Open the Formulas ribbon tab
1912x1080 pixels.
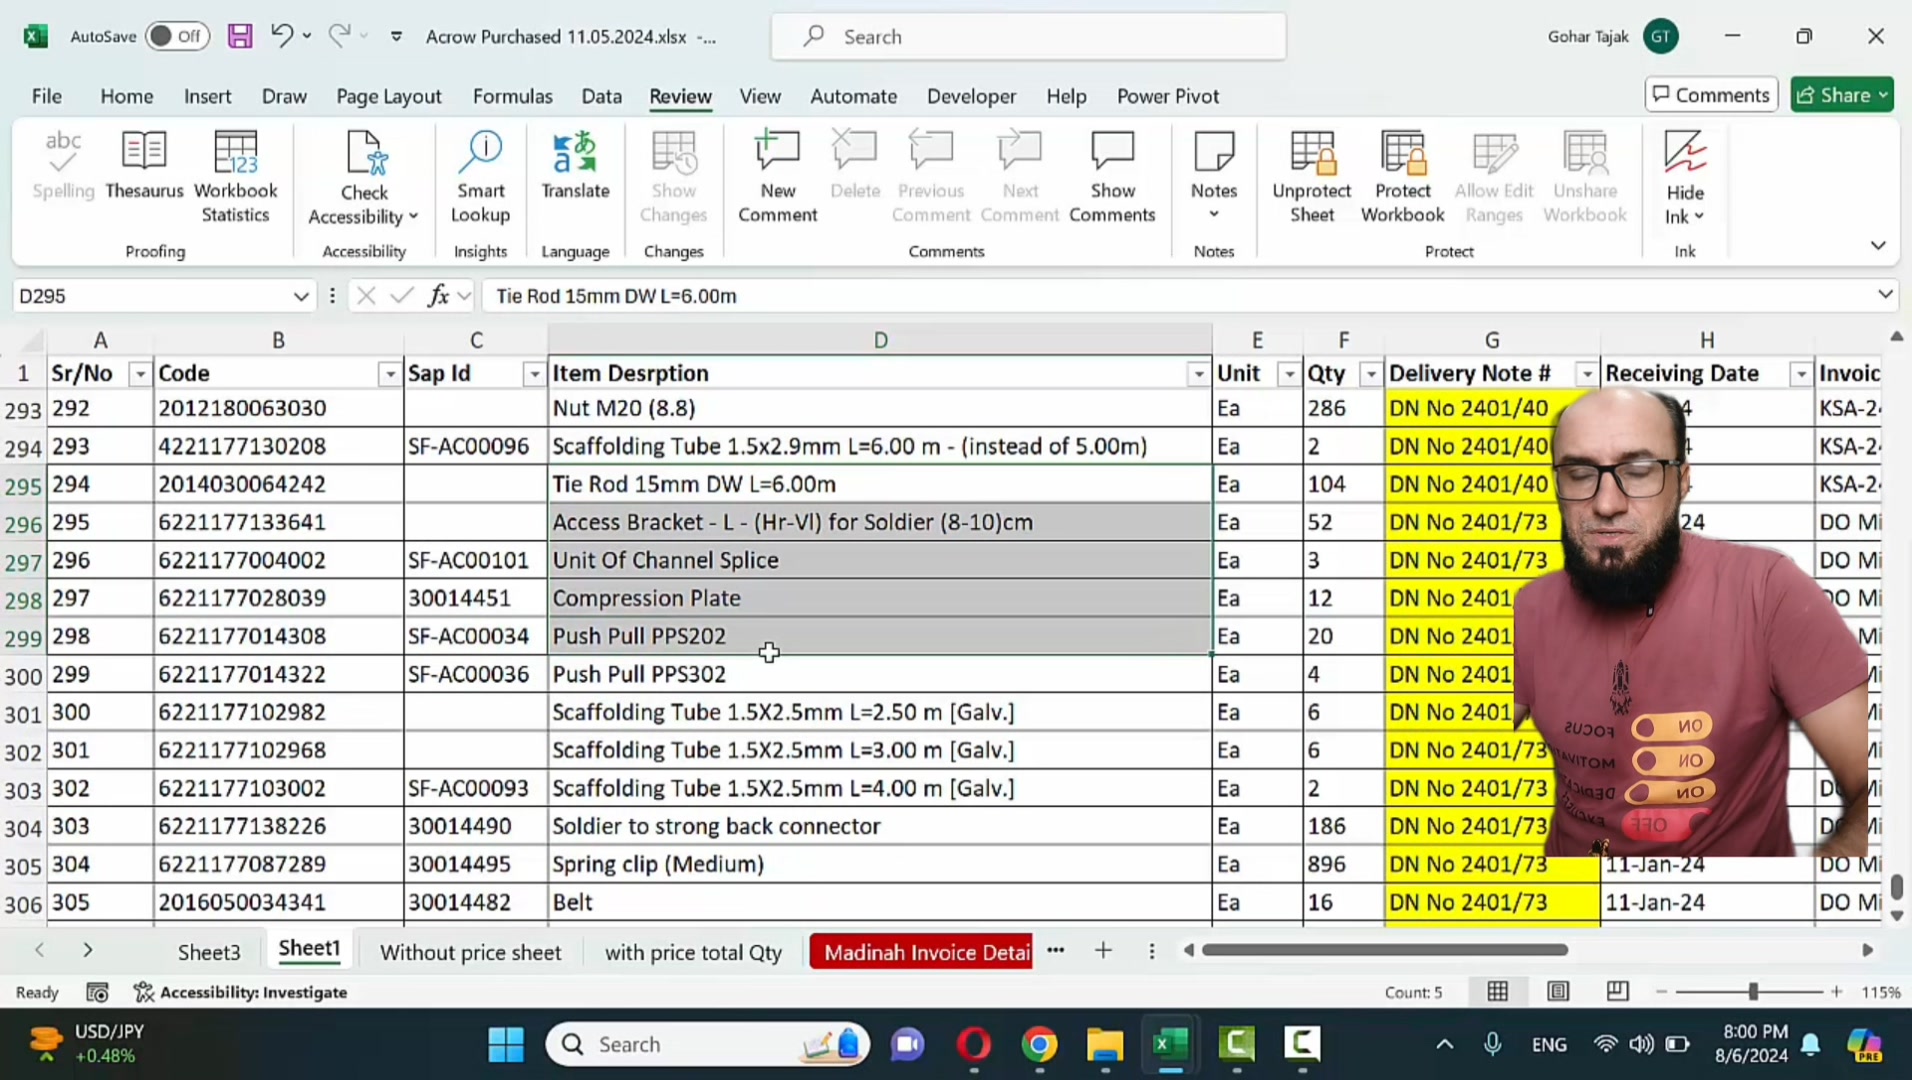point(512,96)
